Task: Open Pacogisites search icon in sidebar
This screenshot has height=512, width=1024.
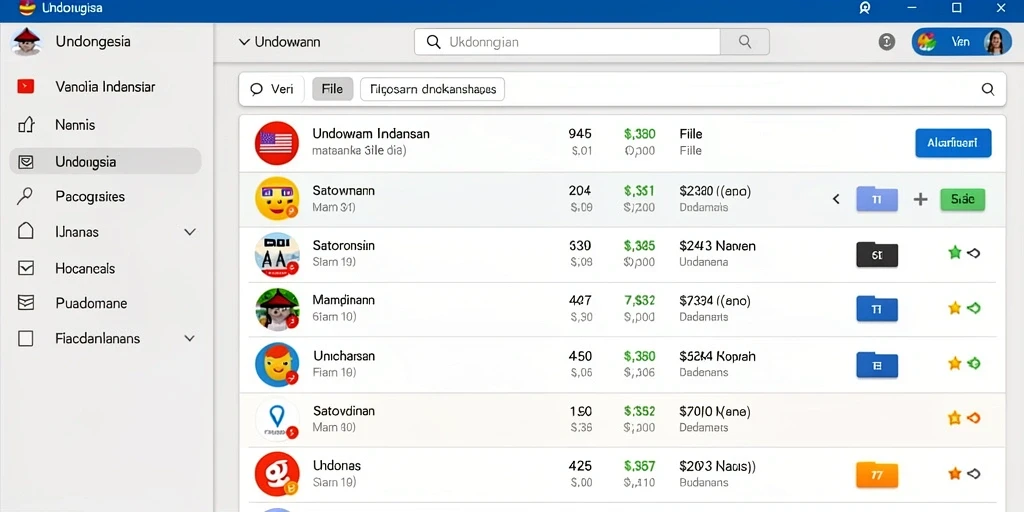Action: [x=25, y=196]
